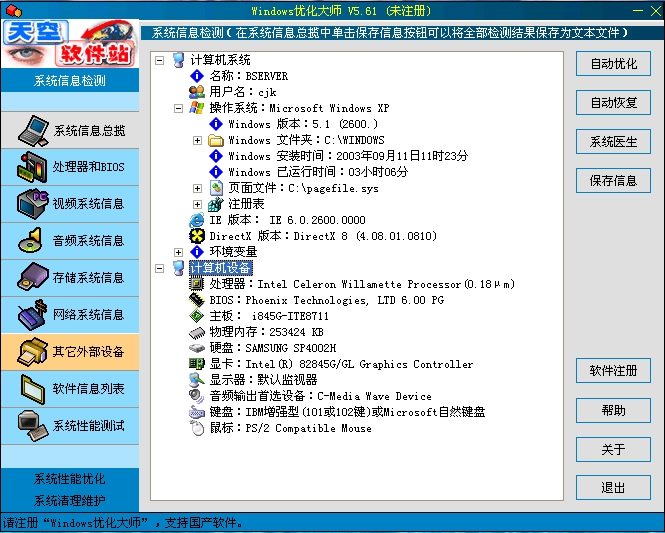Expand the 环境变量 node
The height and width of the screenshot is (533, 665).
(179, 252)
